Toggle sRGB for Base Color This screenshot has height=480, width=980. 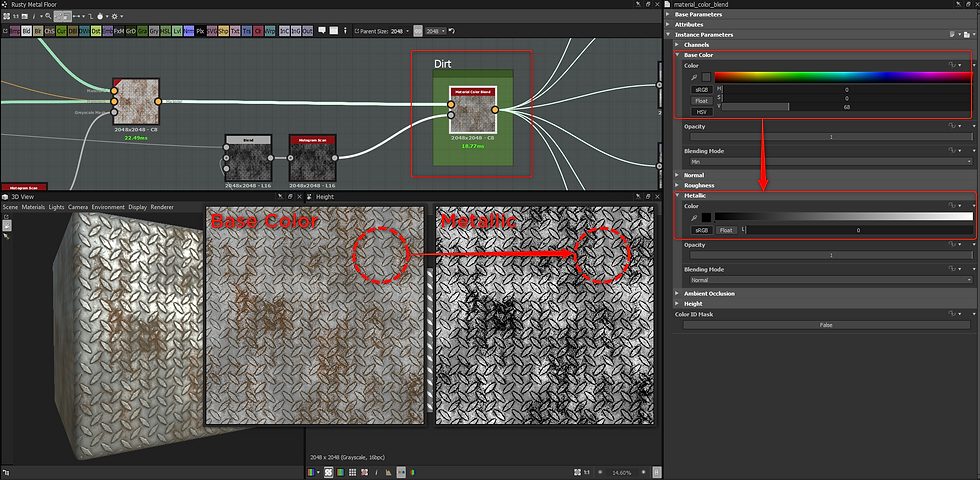[702, 89]
